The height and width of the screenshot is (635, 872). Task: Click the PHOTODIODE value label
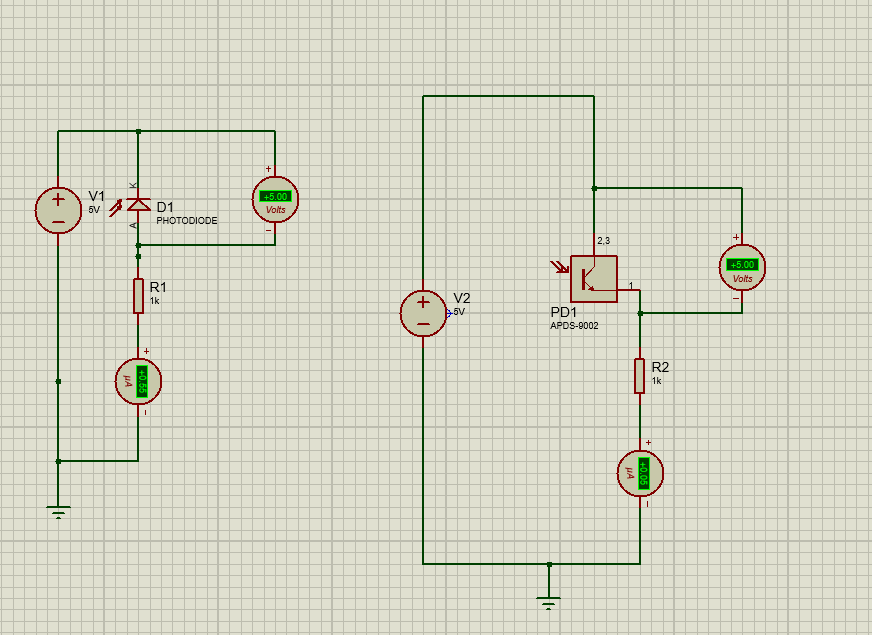pos(187,221)
